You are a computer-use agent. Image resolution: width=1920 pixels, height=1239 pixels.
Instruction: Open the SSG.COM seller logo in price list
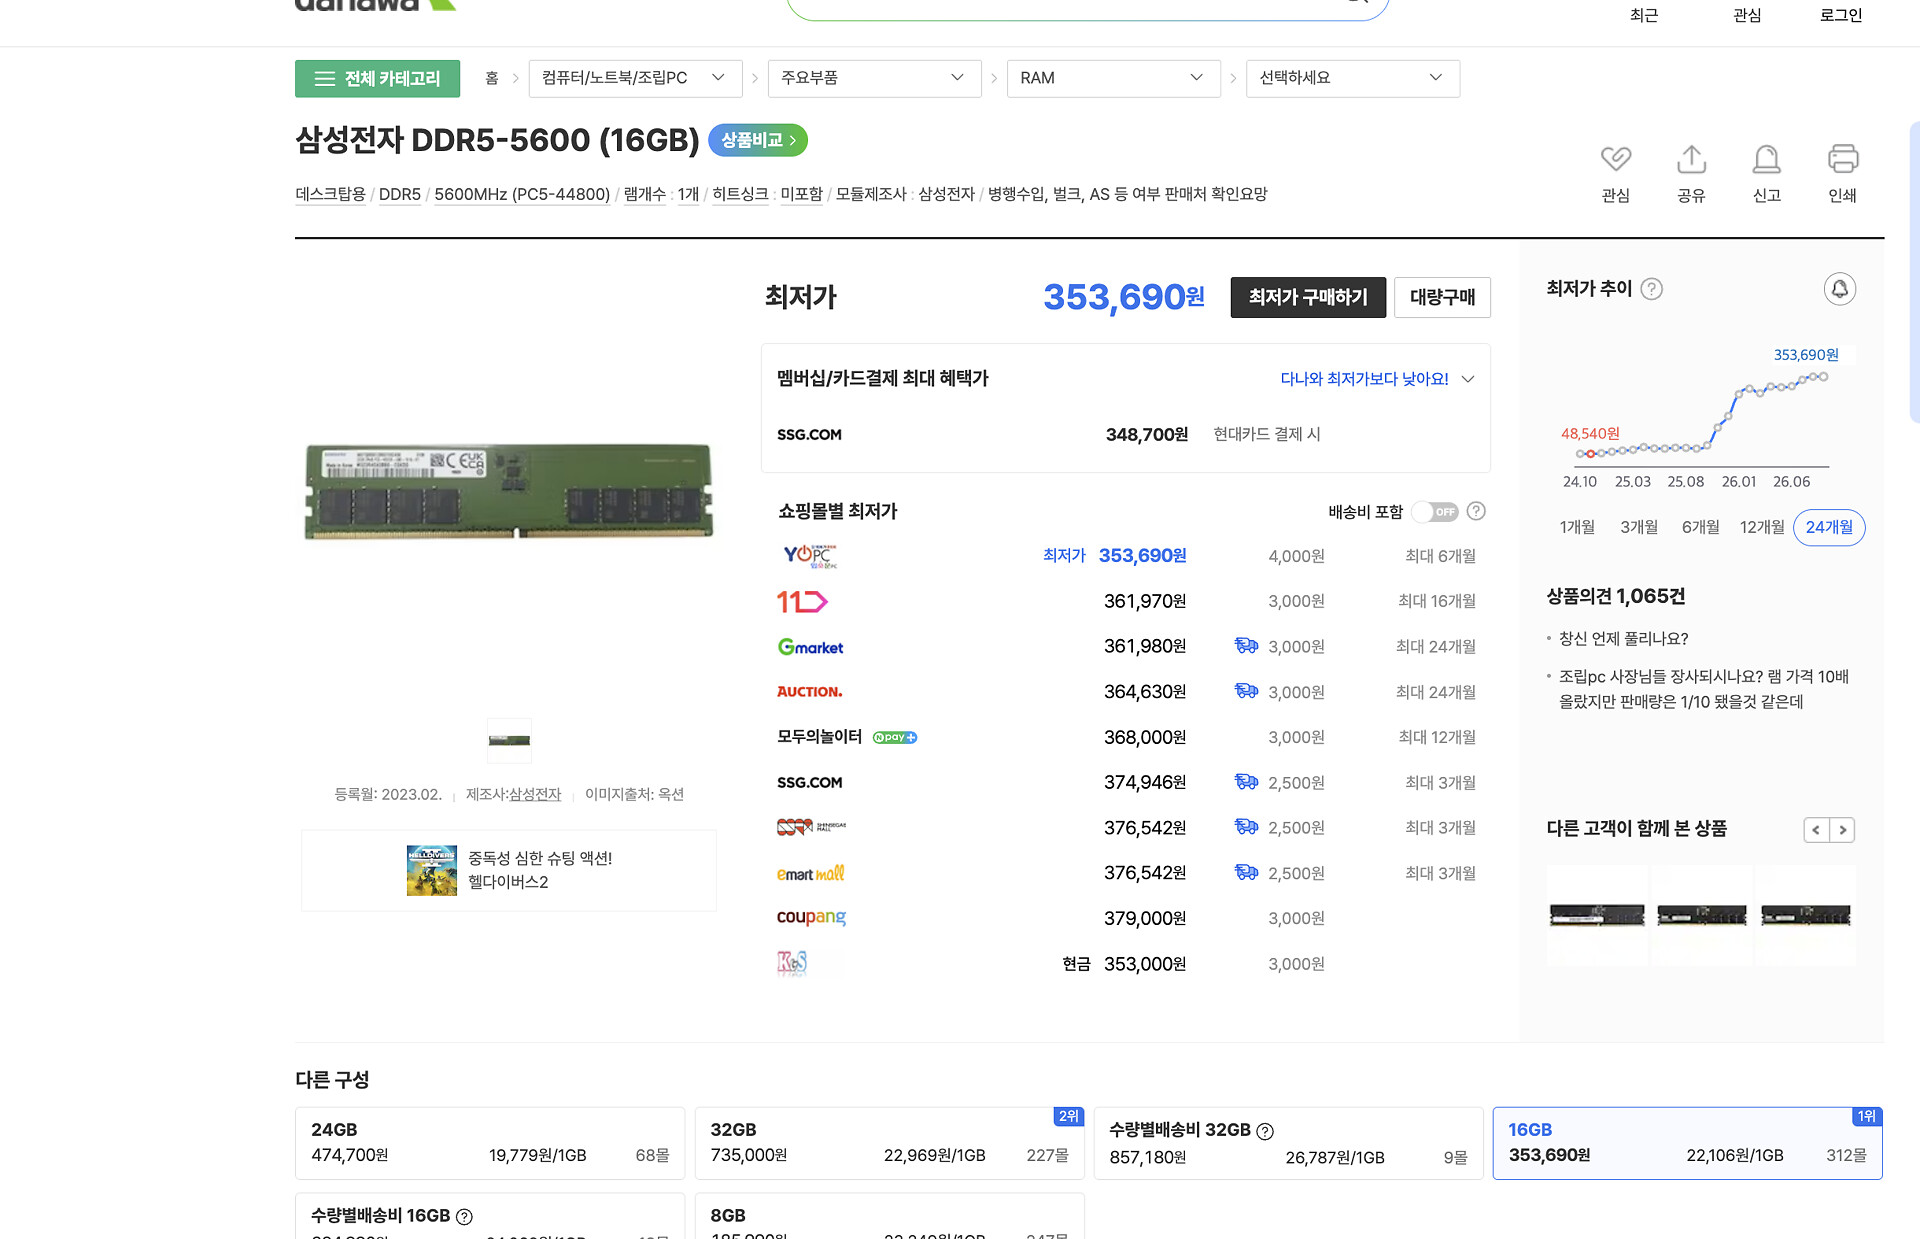coord(809,782)
